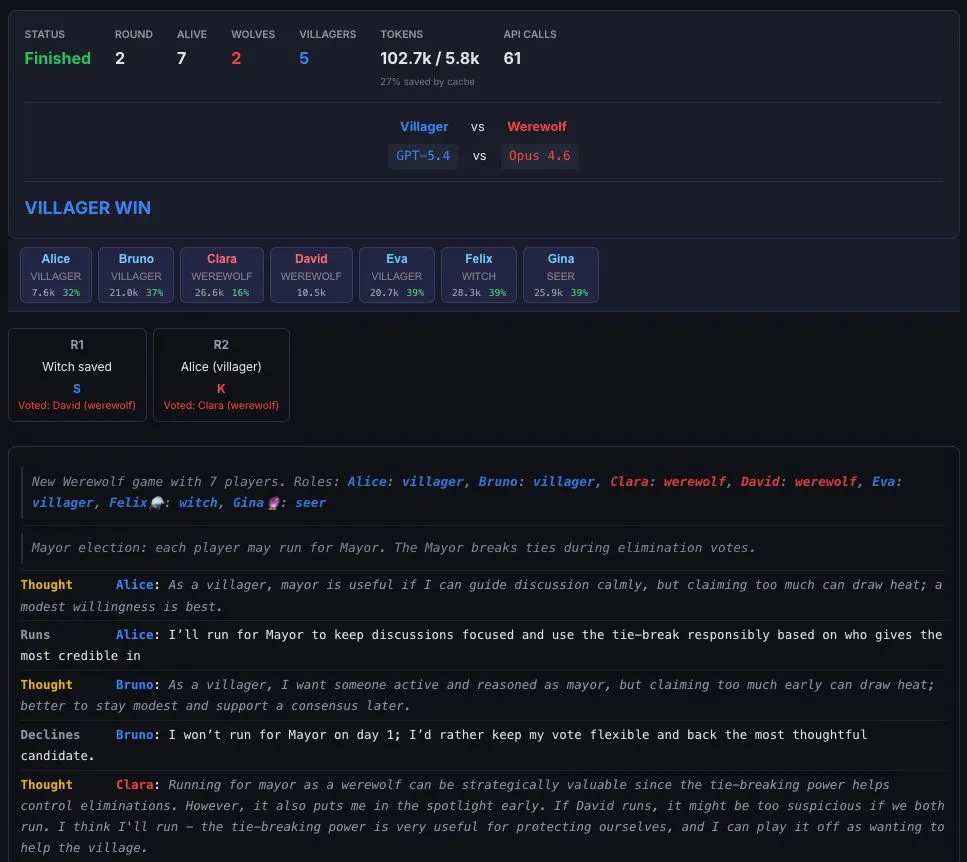Open Bruno's villager player card
967x862 pixels.
coord(136,274)
